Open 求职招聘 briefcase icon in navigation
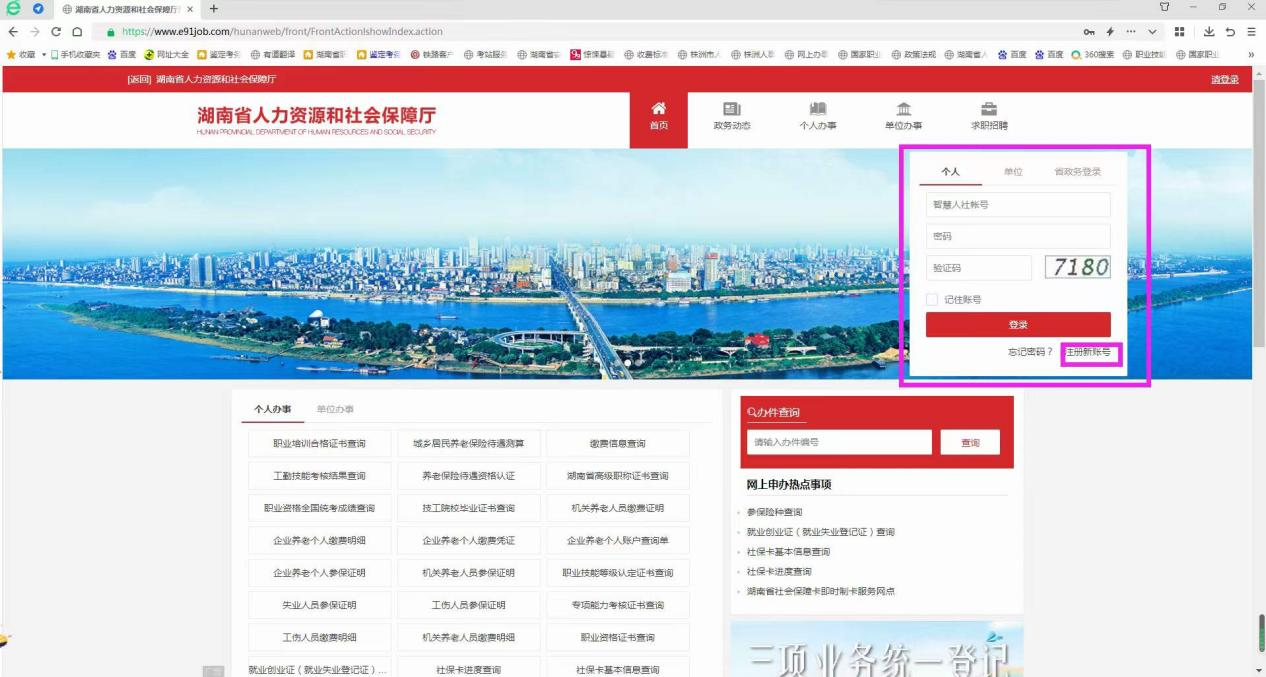The width and height of the screenshot is (1266, 677). click(x=989, y=109)
